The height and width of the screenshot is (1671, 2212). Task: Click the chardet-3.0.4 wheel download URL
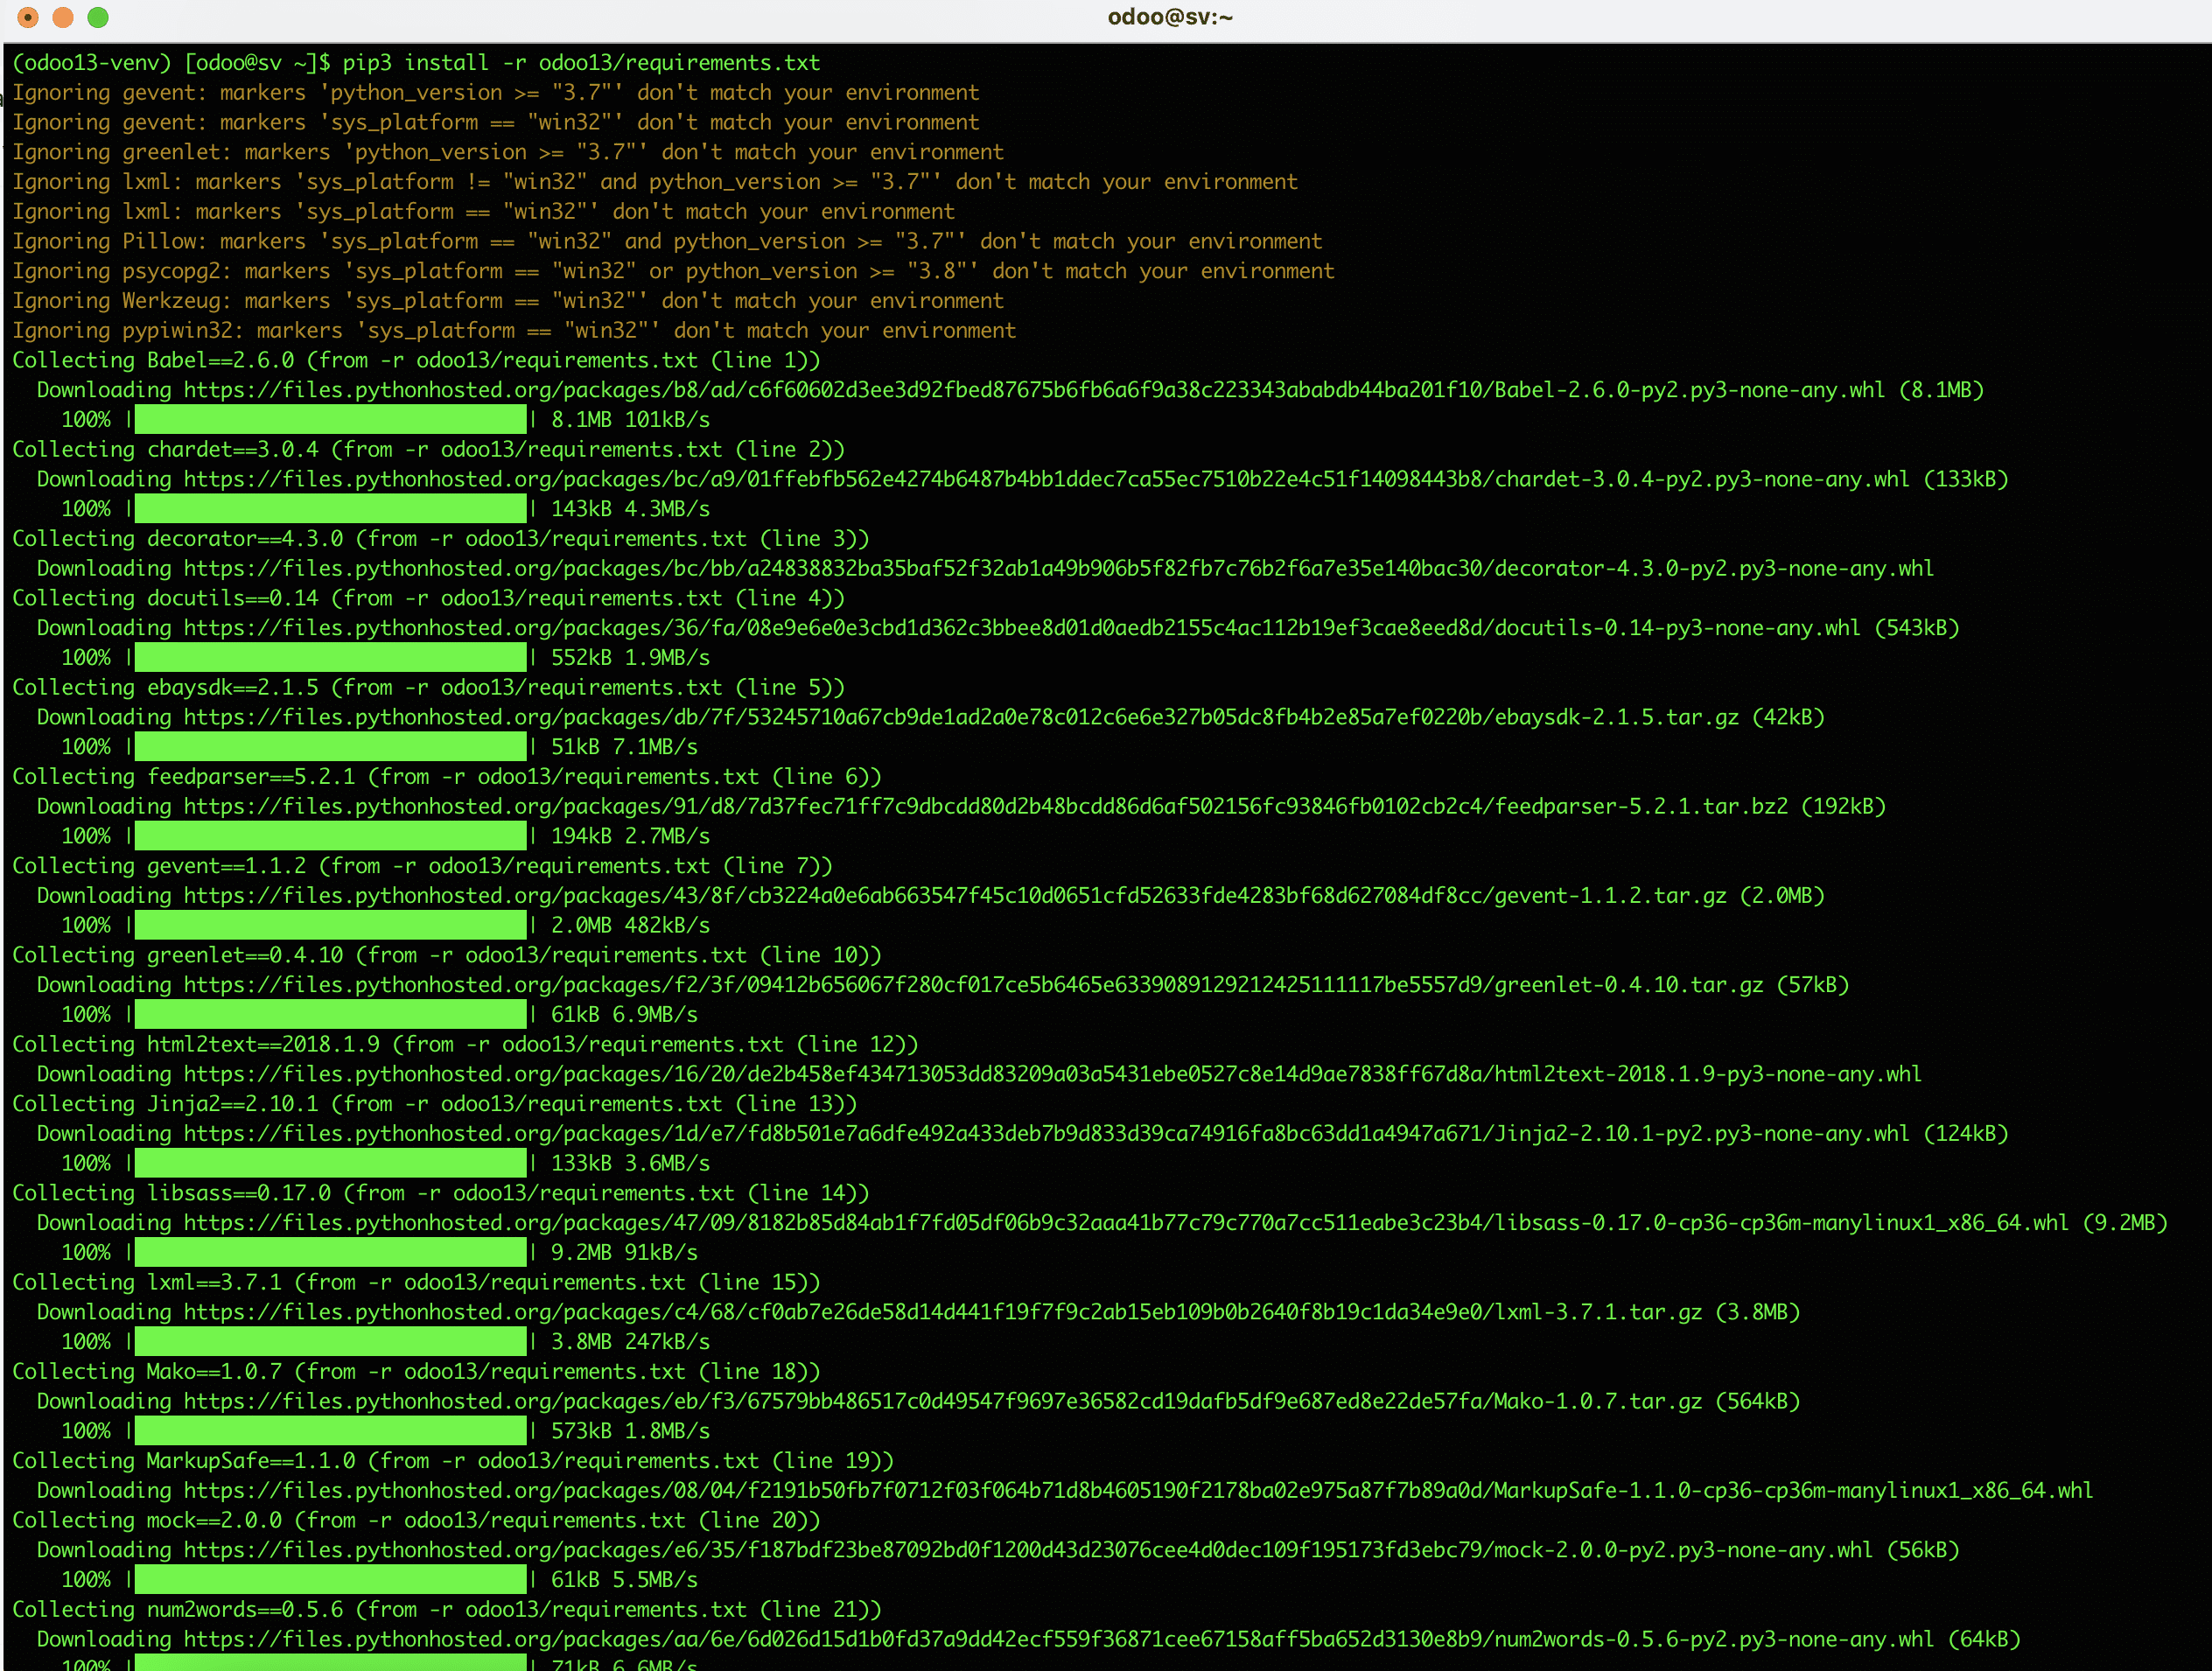[x=1045, y=479]
